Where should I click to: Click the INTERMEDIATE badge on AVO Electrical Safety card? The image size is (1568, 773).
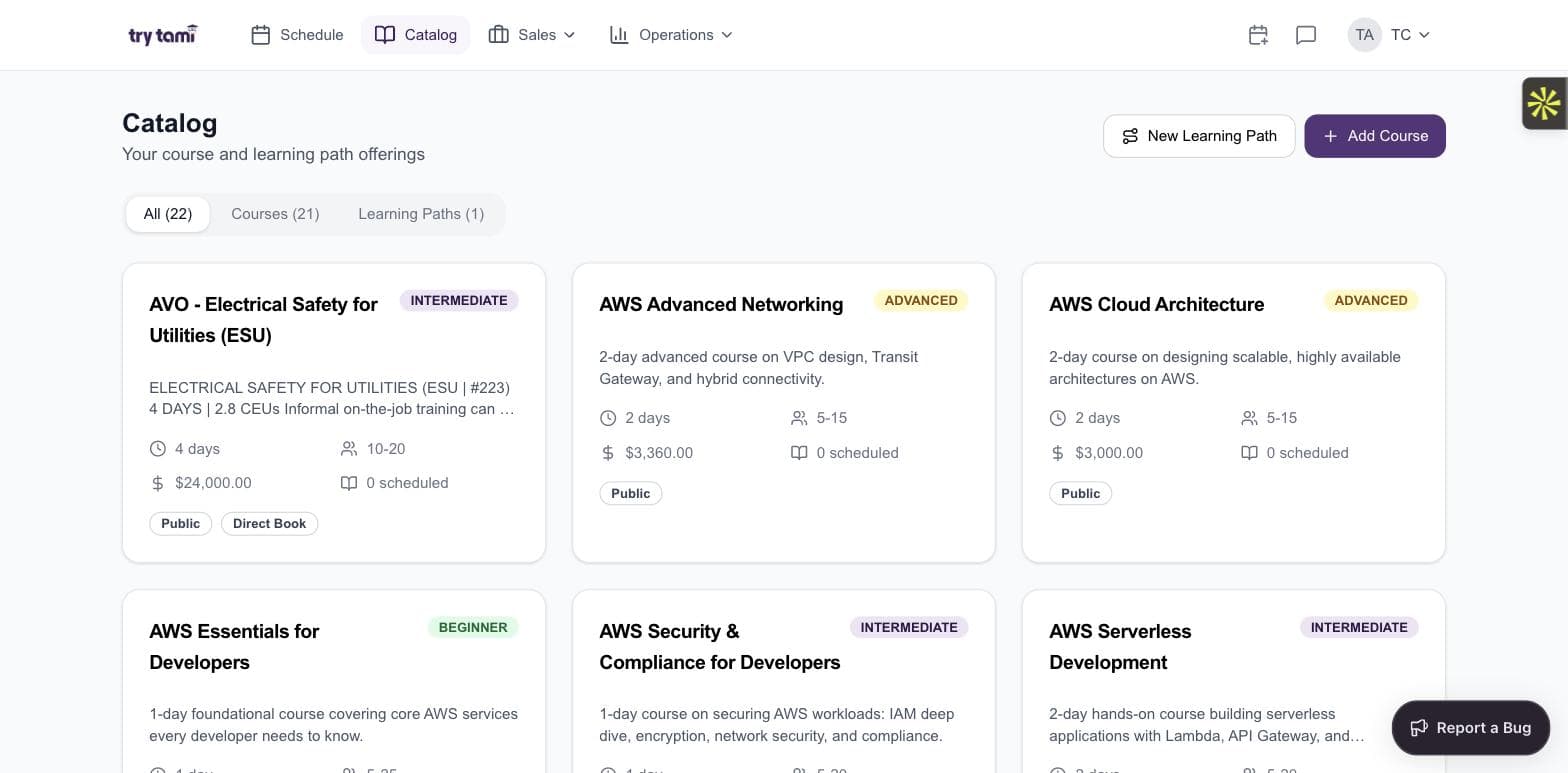pos(459,301)
